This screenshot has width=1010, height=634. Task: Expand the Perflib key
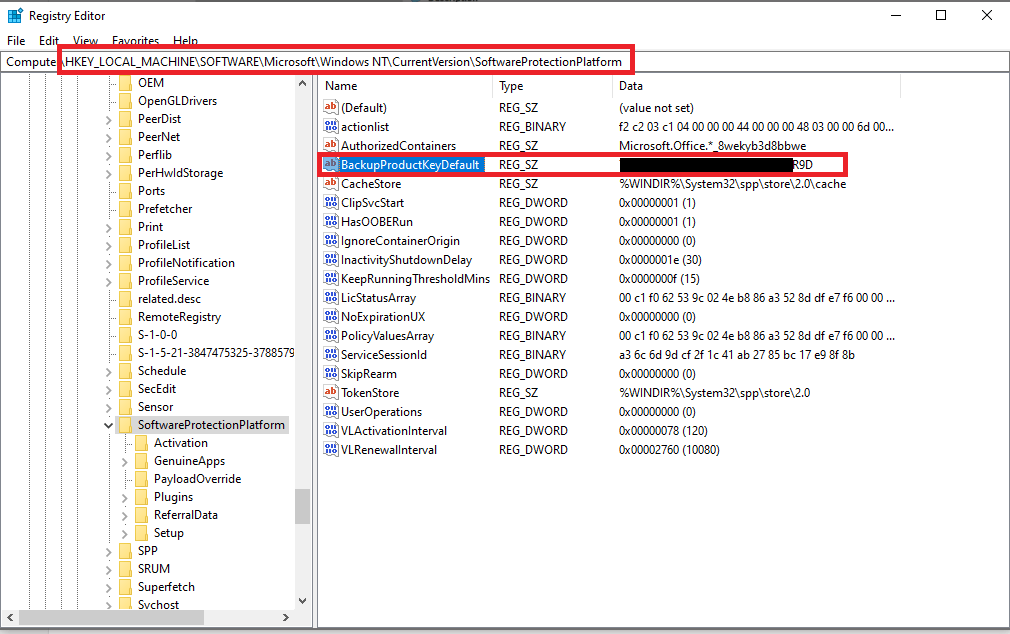(x=108, y=156)
